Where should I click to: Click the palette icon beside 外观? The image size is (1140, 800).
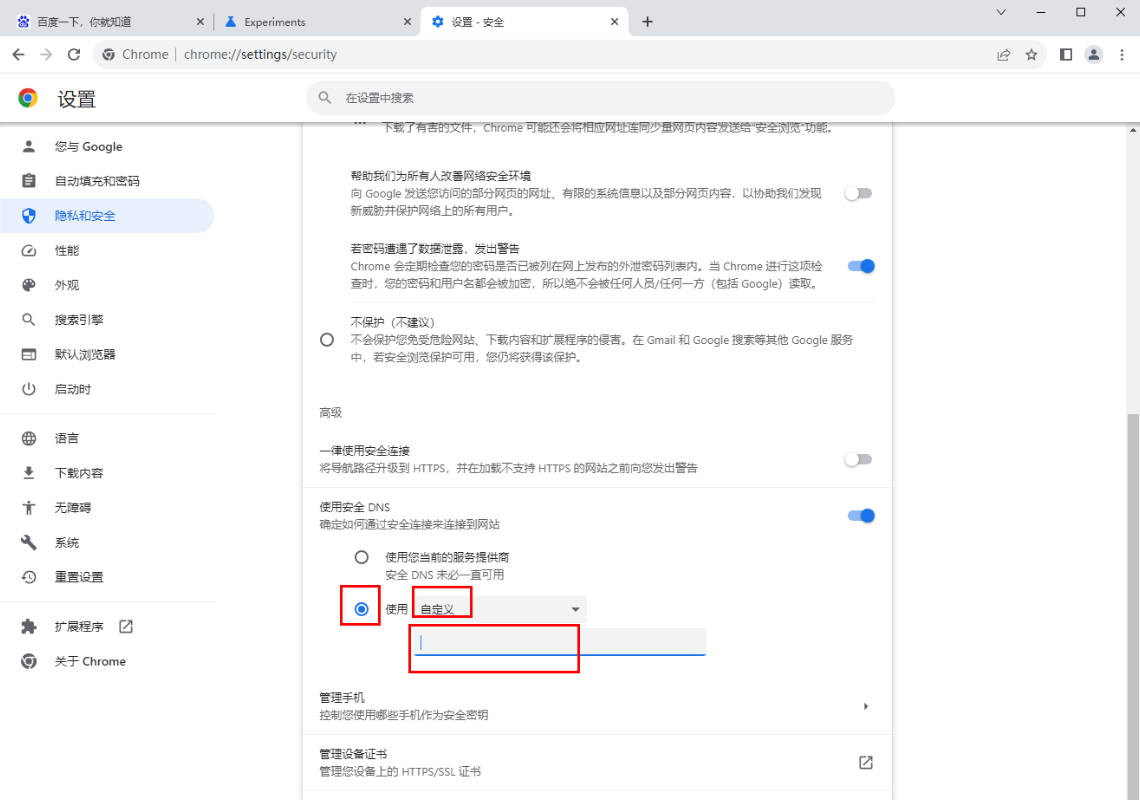click(28, 285)
